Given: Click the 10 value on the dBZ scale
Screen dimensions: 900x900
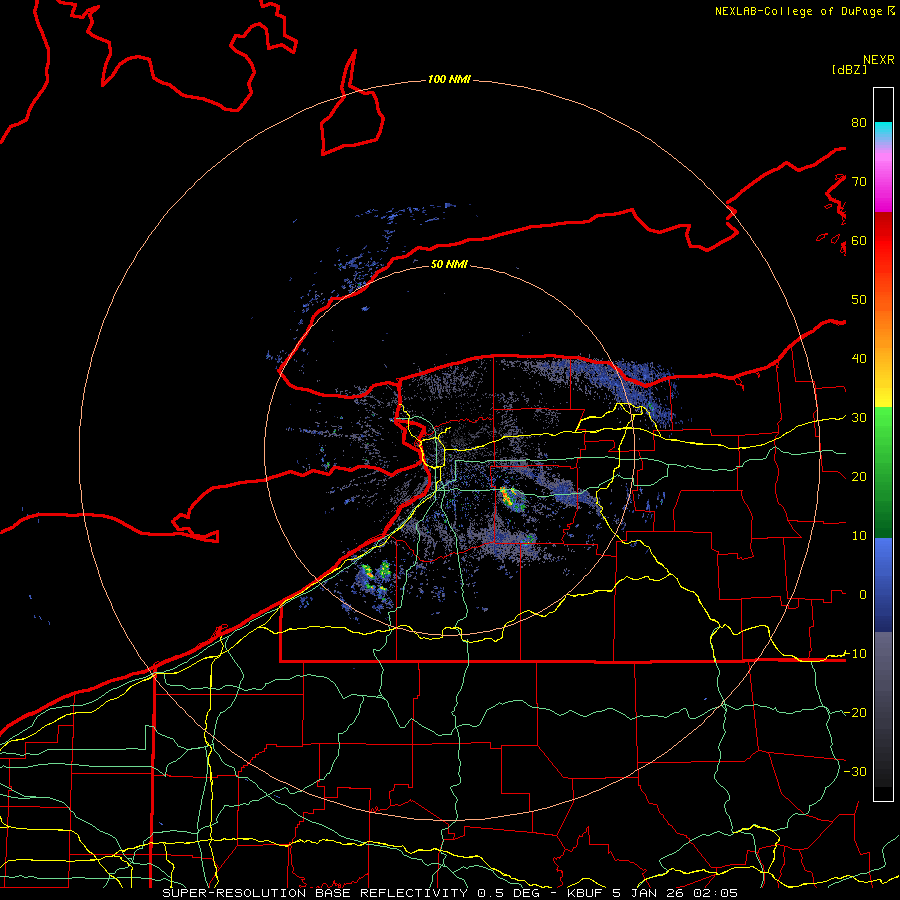Looking at the screenshot, I should coord(859,536).
